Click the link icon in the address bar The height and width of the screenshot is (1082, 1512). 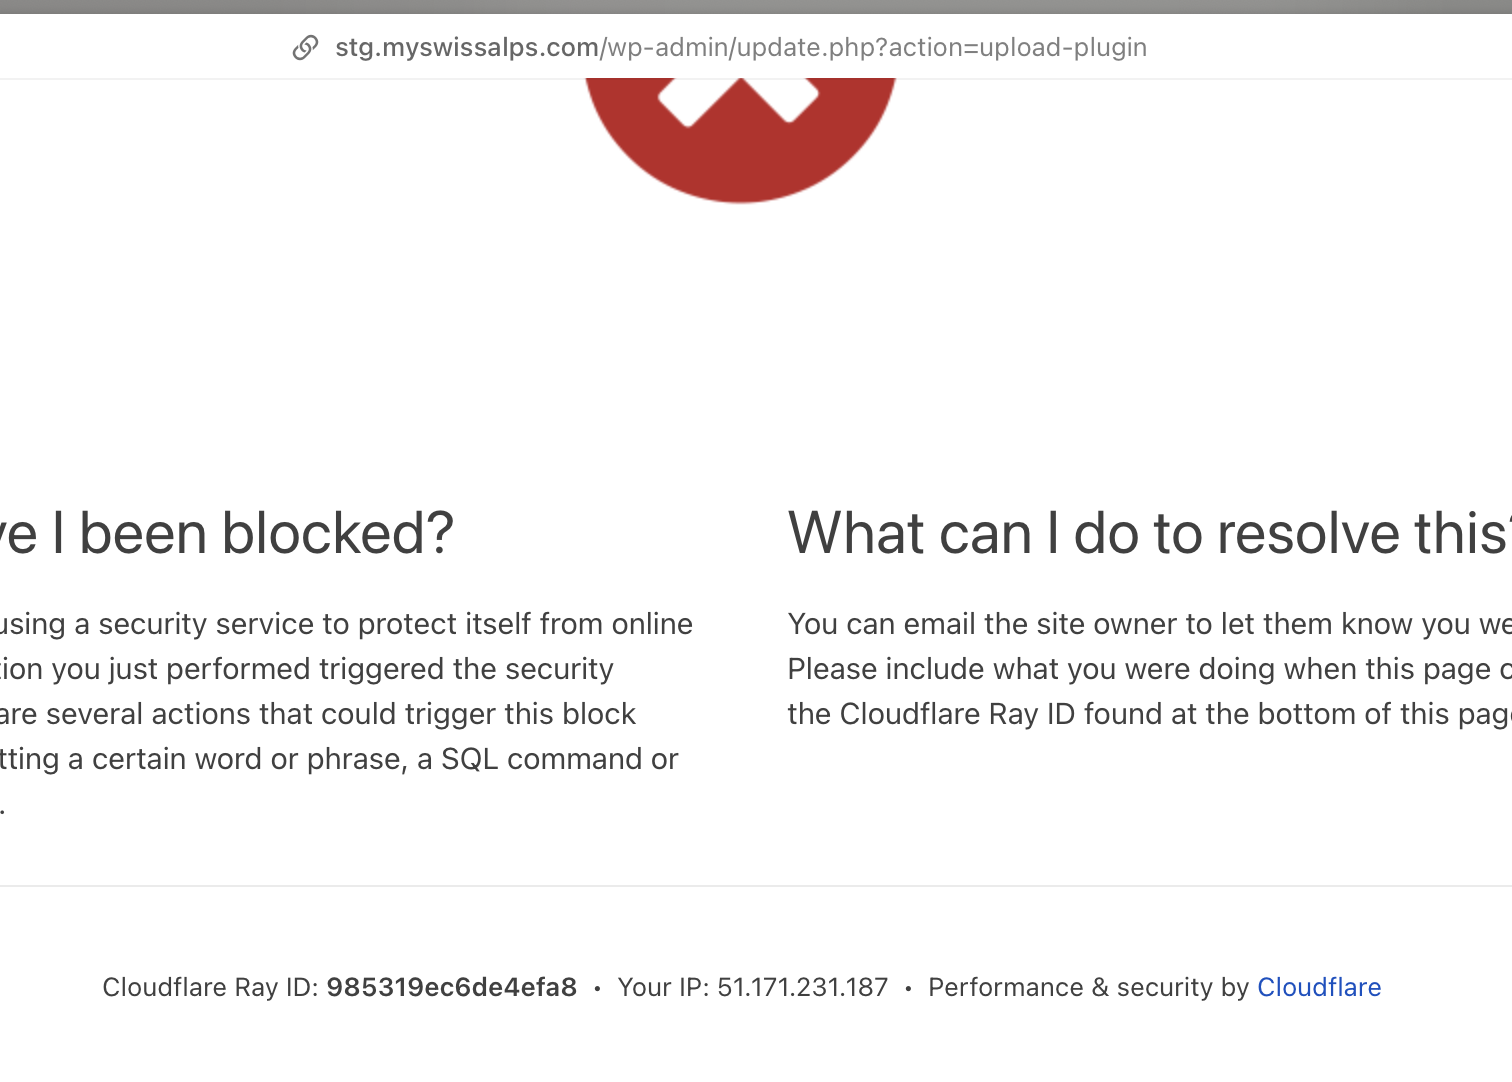tap(305, 47)
